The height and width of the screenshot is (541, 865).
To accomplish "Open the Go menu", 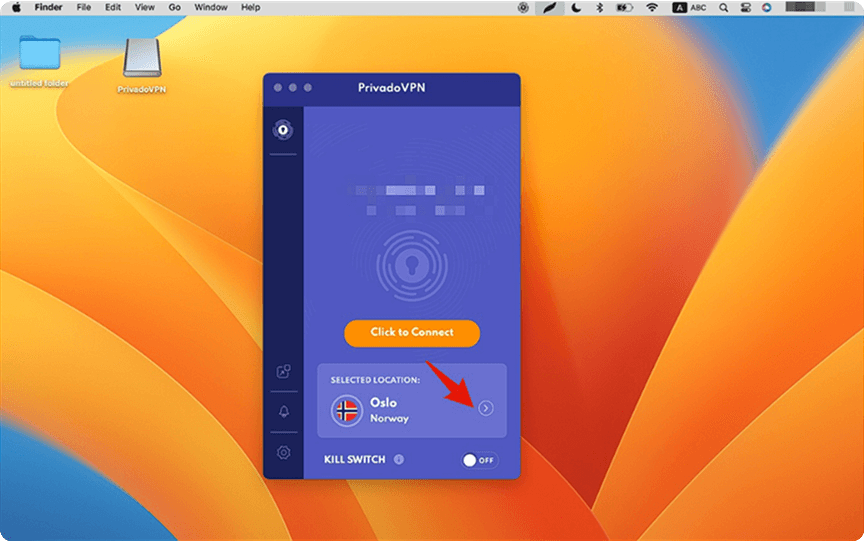I will click(x=175, y=8).
